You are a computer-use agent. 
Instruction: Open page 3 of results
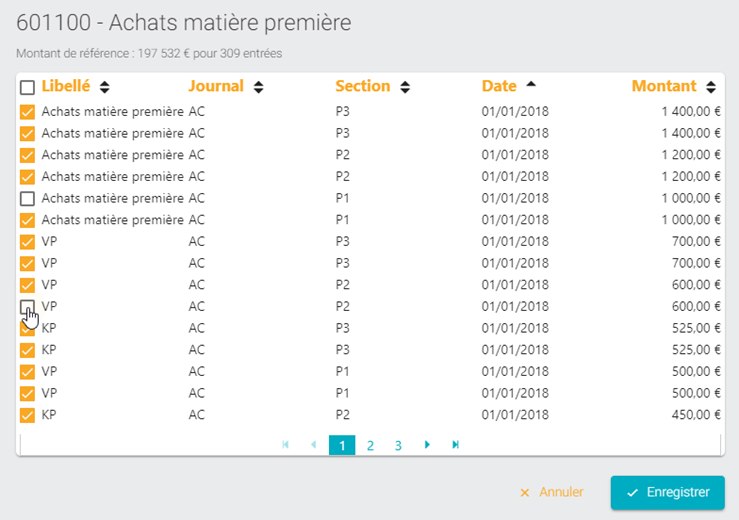[x=398, y=445]
